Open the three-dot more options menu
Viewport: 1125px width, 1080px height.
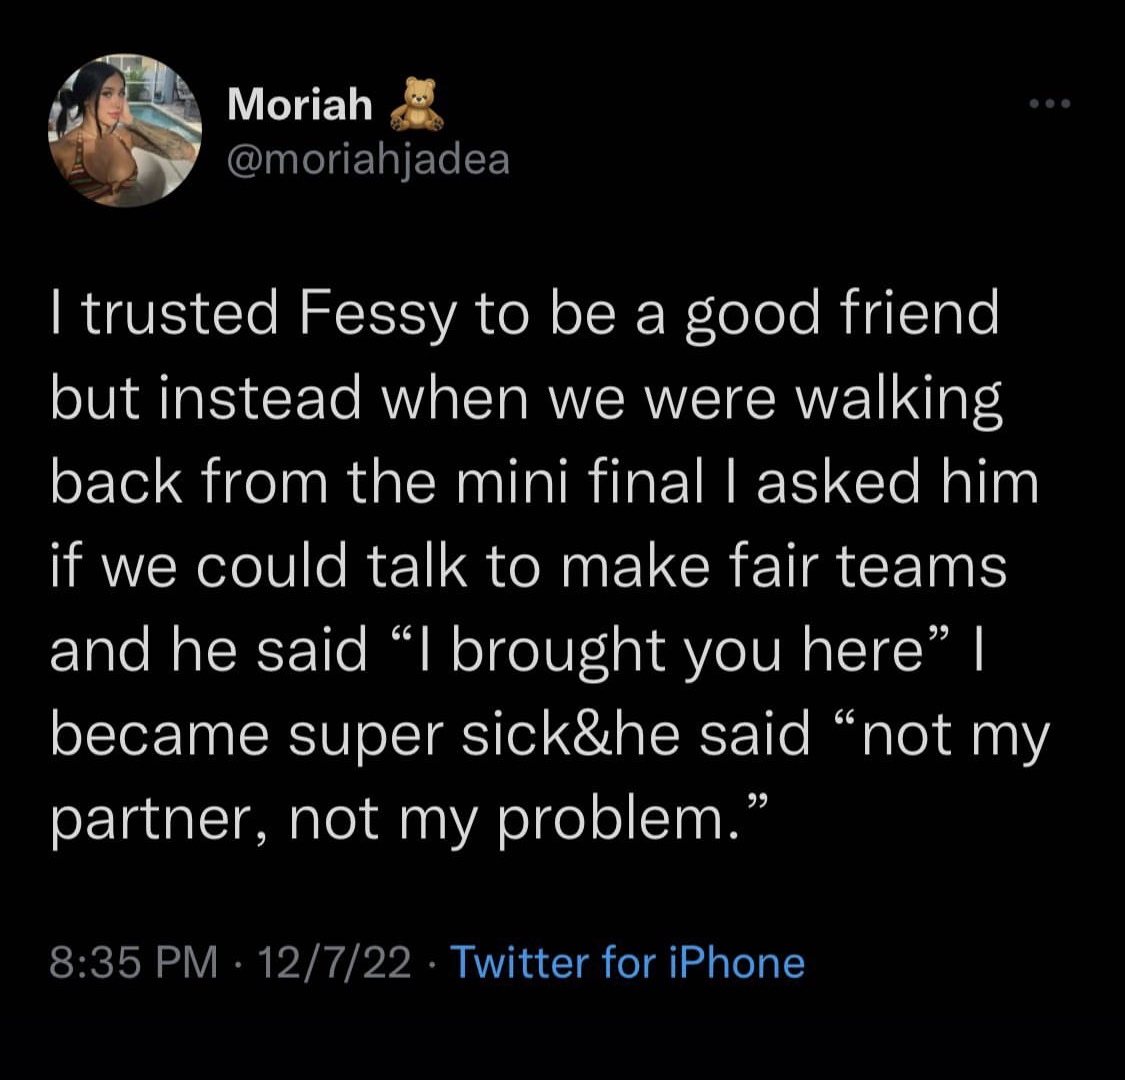tap(1050, 104)
